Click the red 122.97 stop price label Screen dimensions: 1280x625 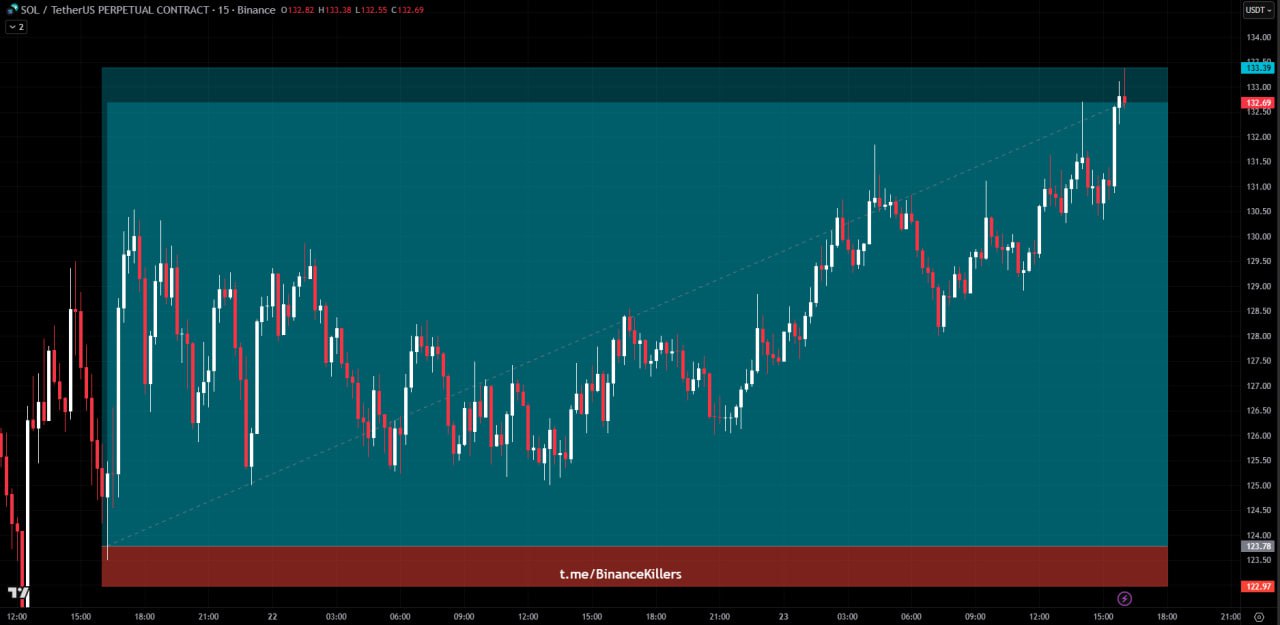tap(1256, 586)
